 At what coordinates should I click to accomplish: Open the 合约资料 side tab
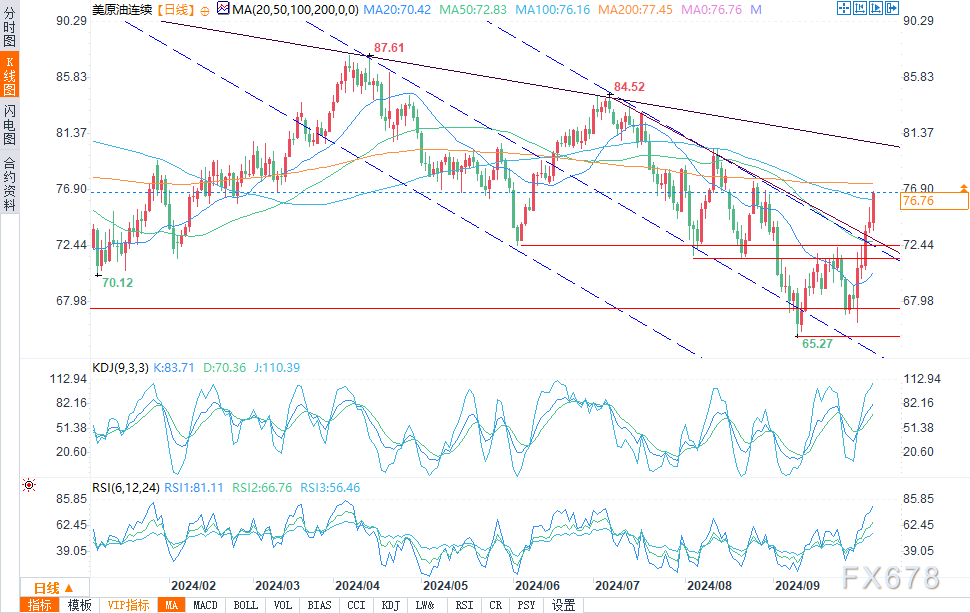(x=9, y=184)
